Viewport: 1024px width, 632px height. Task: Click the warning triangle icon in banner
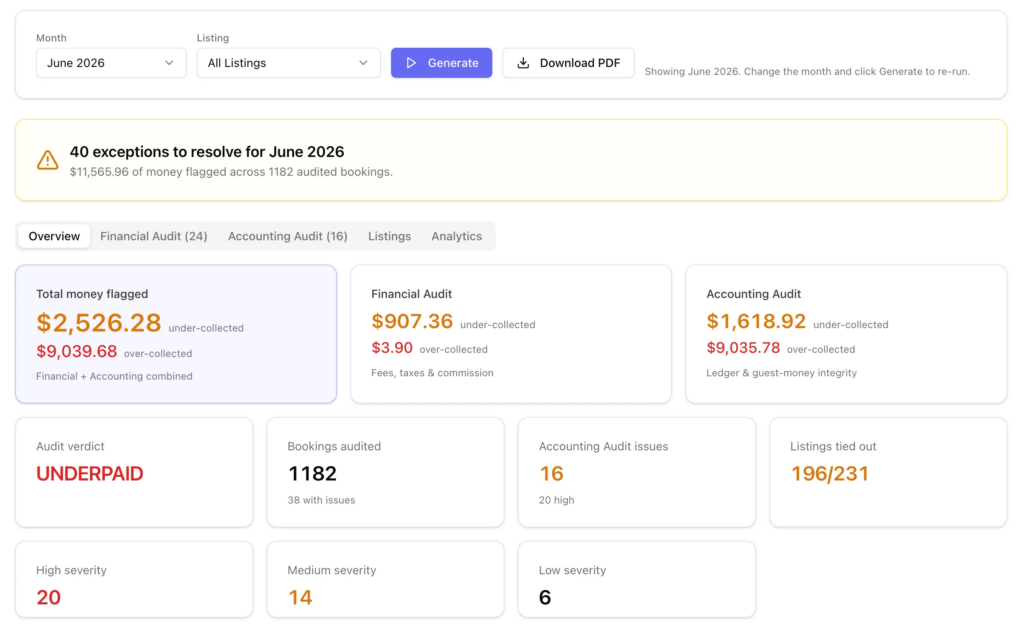[x=48, y=160]
